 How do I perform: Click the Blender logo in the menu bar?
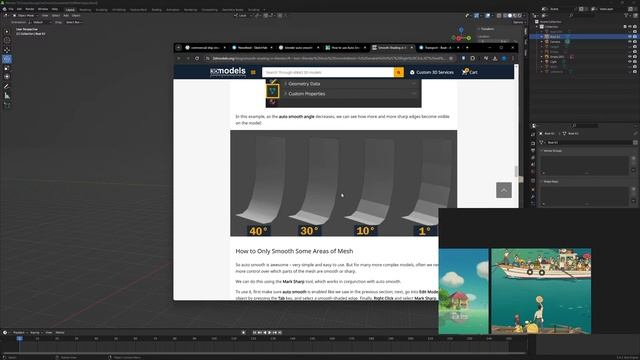pos(4,9)
